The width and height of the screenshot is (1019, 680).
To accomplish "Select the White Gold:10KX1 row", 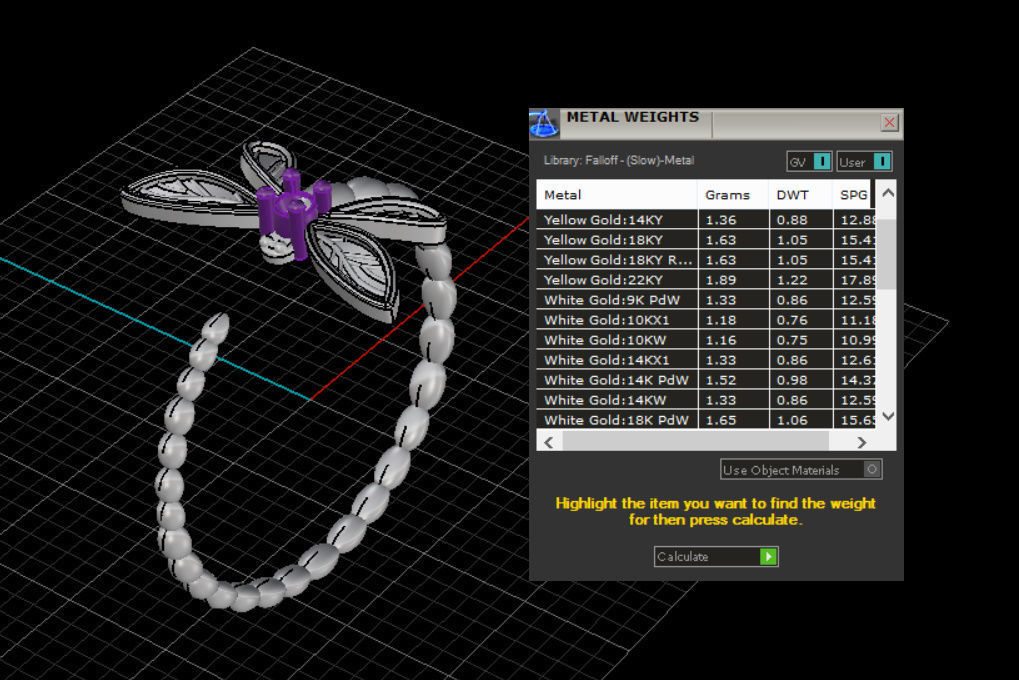I will 706,320.
